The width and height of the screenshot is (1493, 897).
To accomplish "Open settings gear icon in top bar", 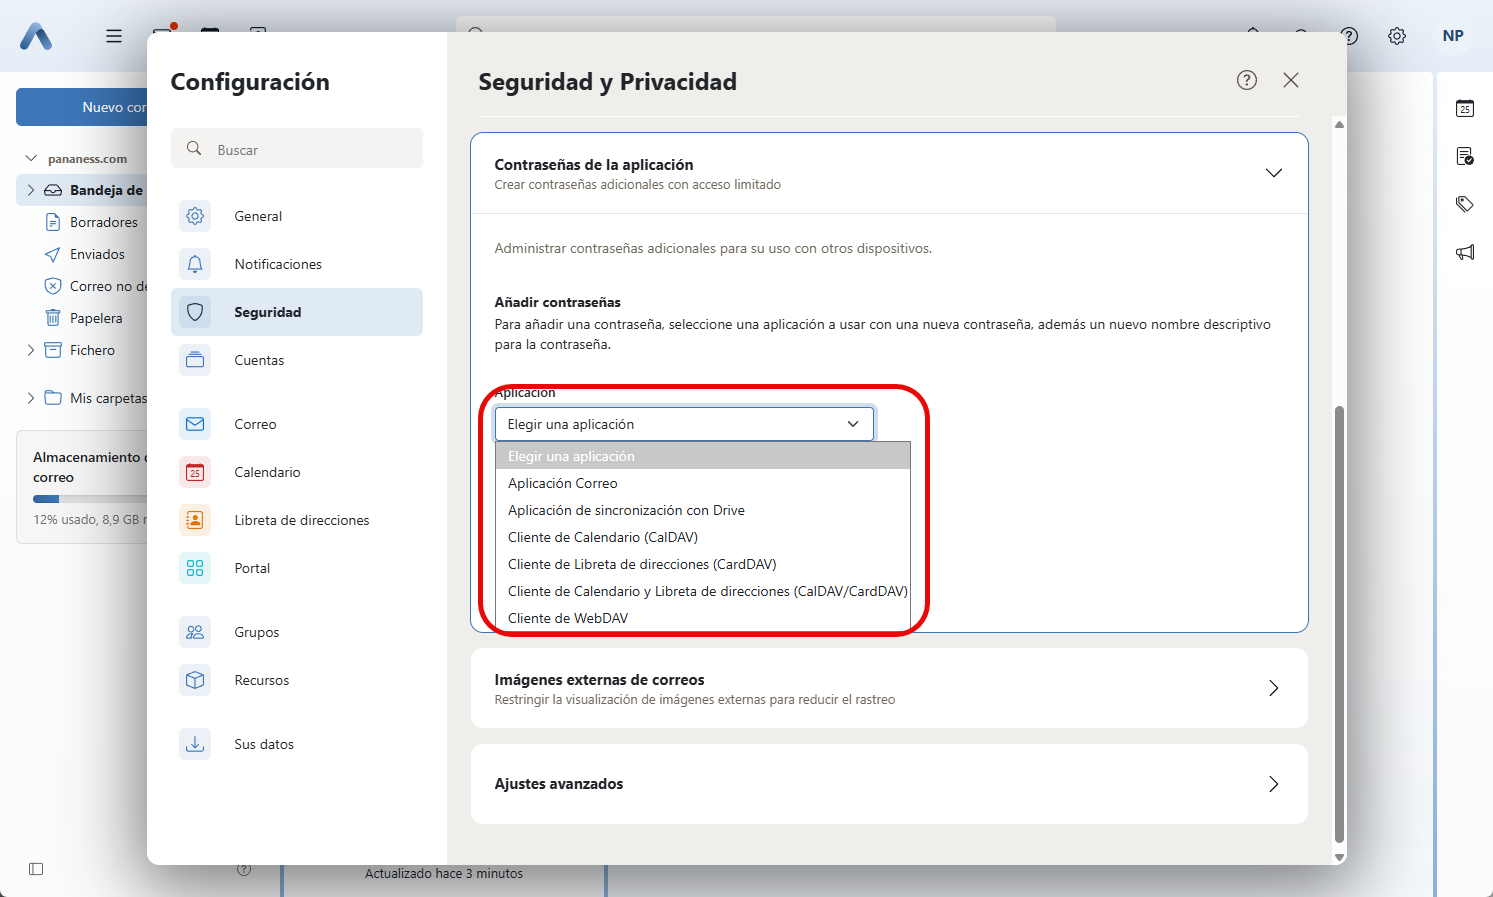I will tap(1397, 36).
